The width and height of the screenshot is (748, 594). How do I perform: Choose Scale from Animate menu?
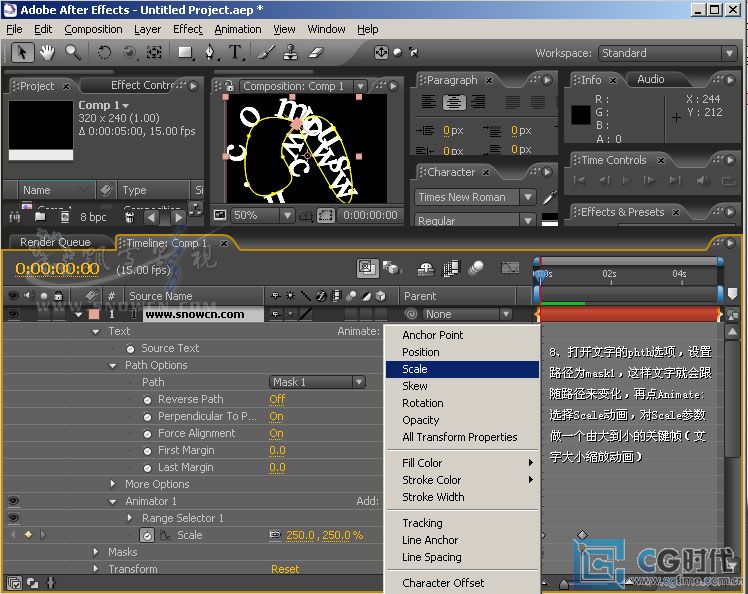click(x=462, y=369)
